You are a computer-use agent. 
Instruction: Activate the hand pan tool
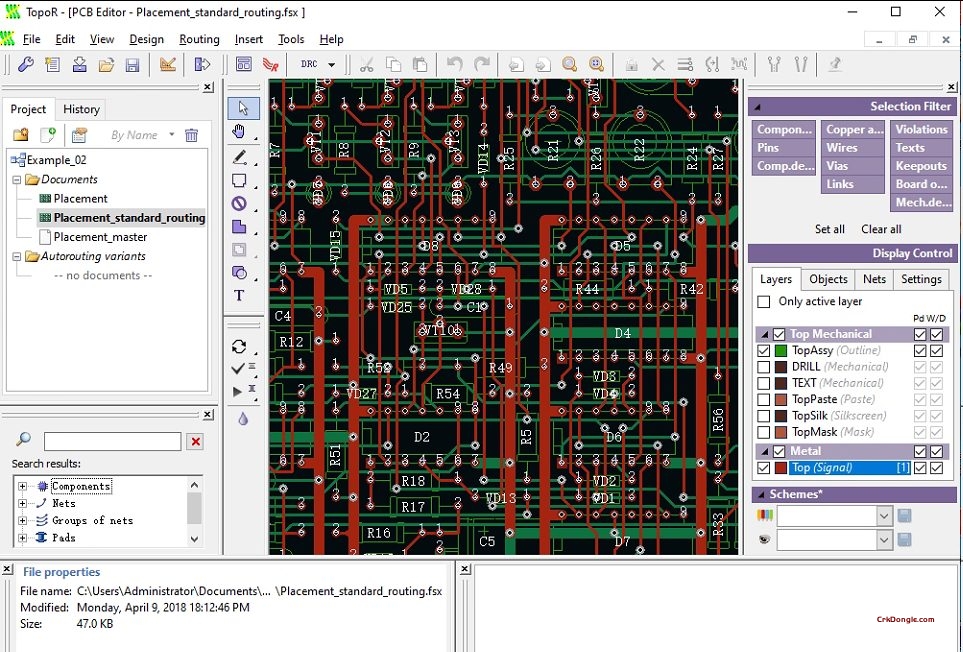tap(240, 132)
